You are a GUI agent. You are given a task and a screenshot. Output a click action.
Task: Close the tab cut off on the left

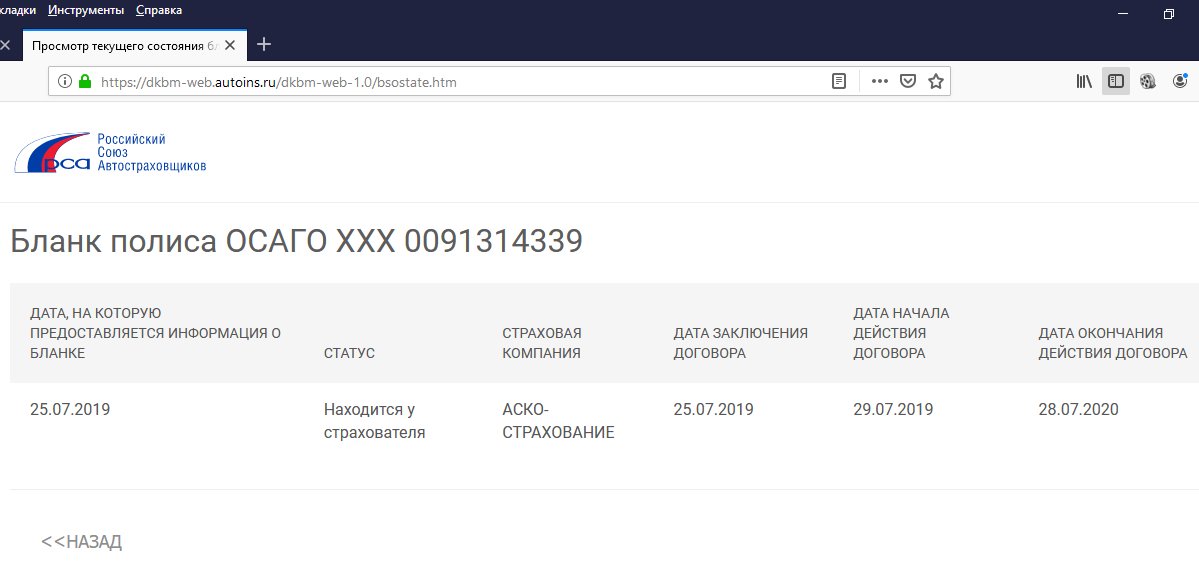5,45
